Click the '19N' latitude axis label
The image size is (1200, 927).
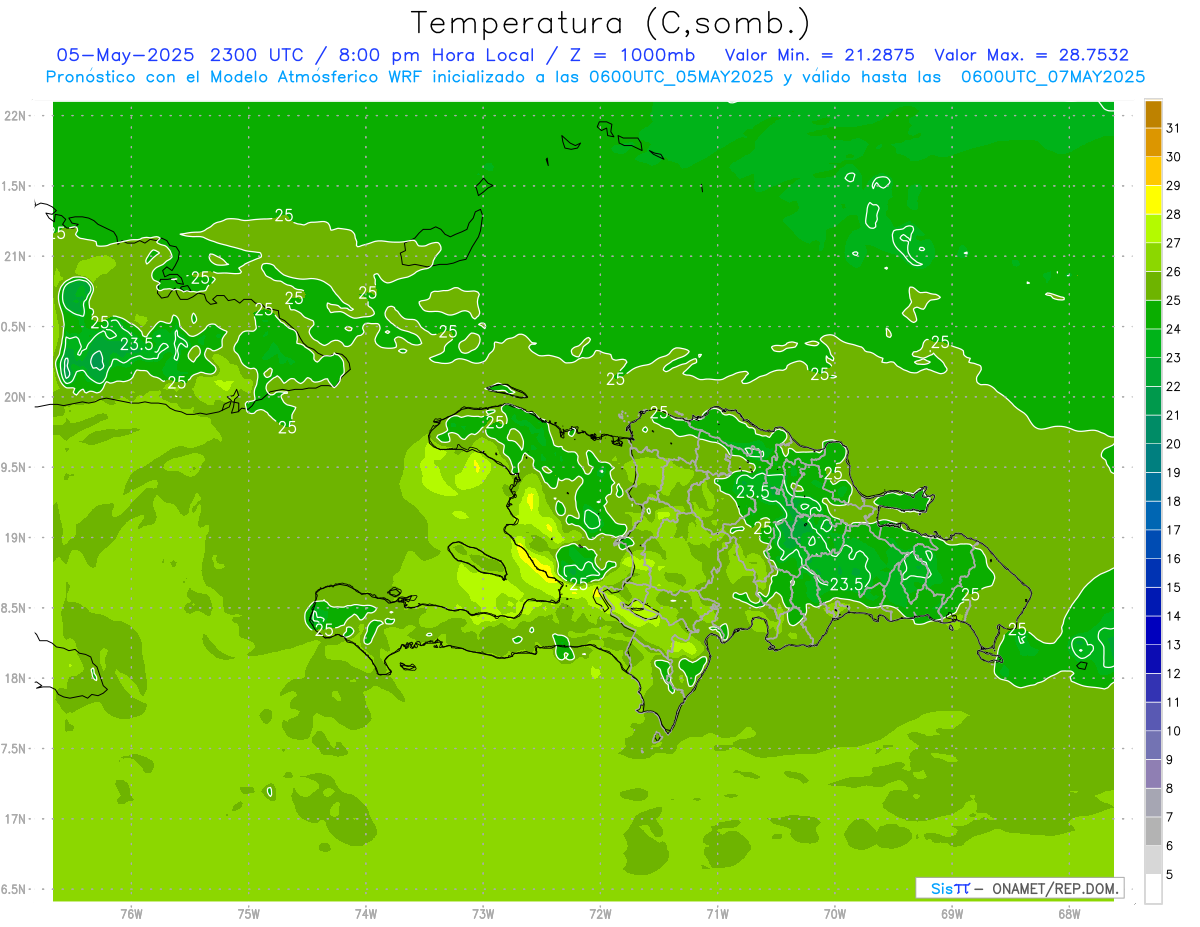pyautogui.click(x=15, y=538)
